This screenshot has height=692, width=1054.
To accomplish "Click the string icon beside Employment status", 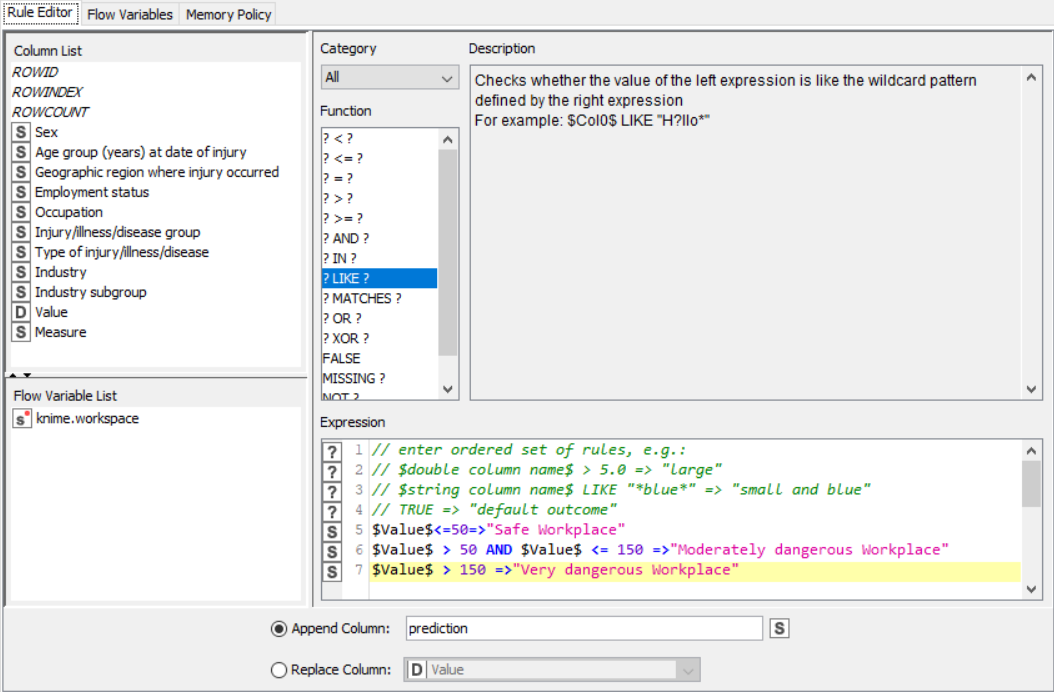I will (x=21, y=192).
